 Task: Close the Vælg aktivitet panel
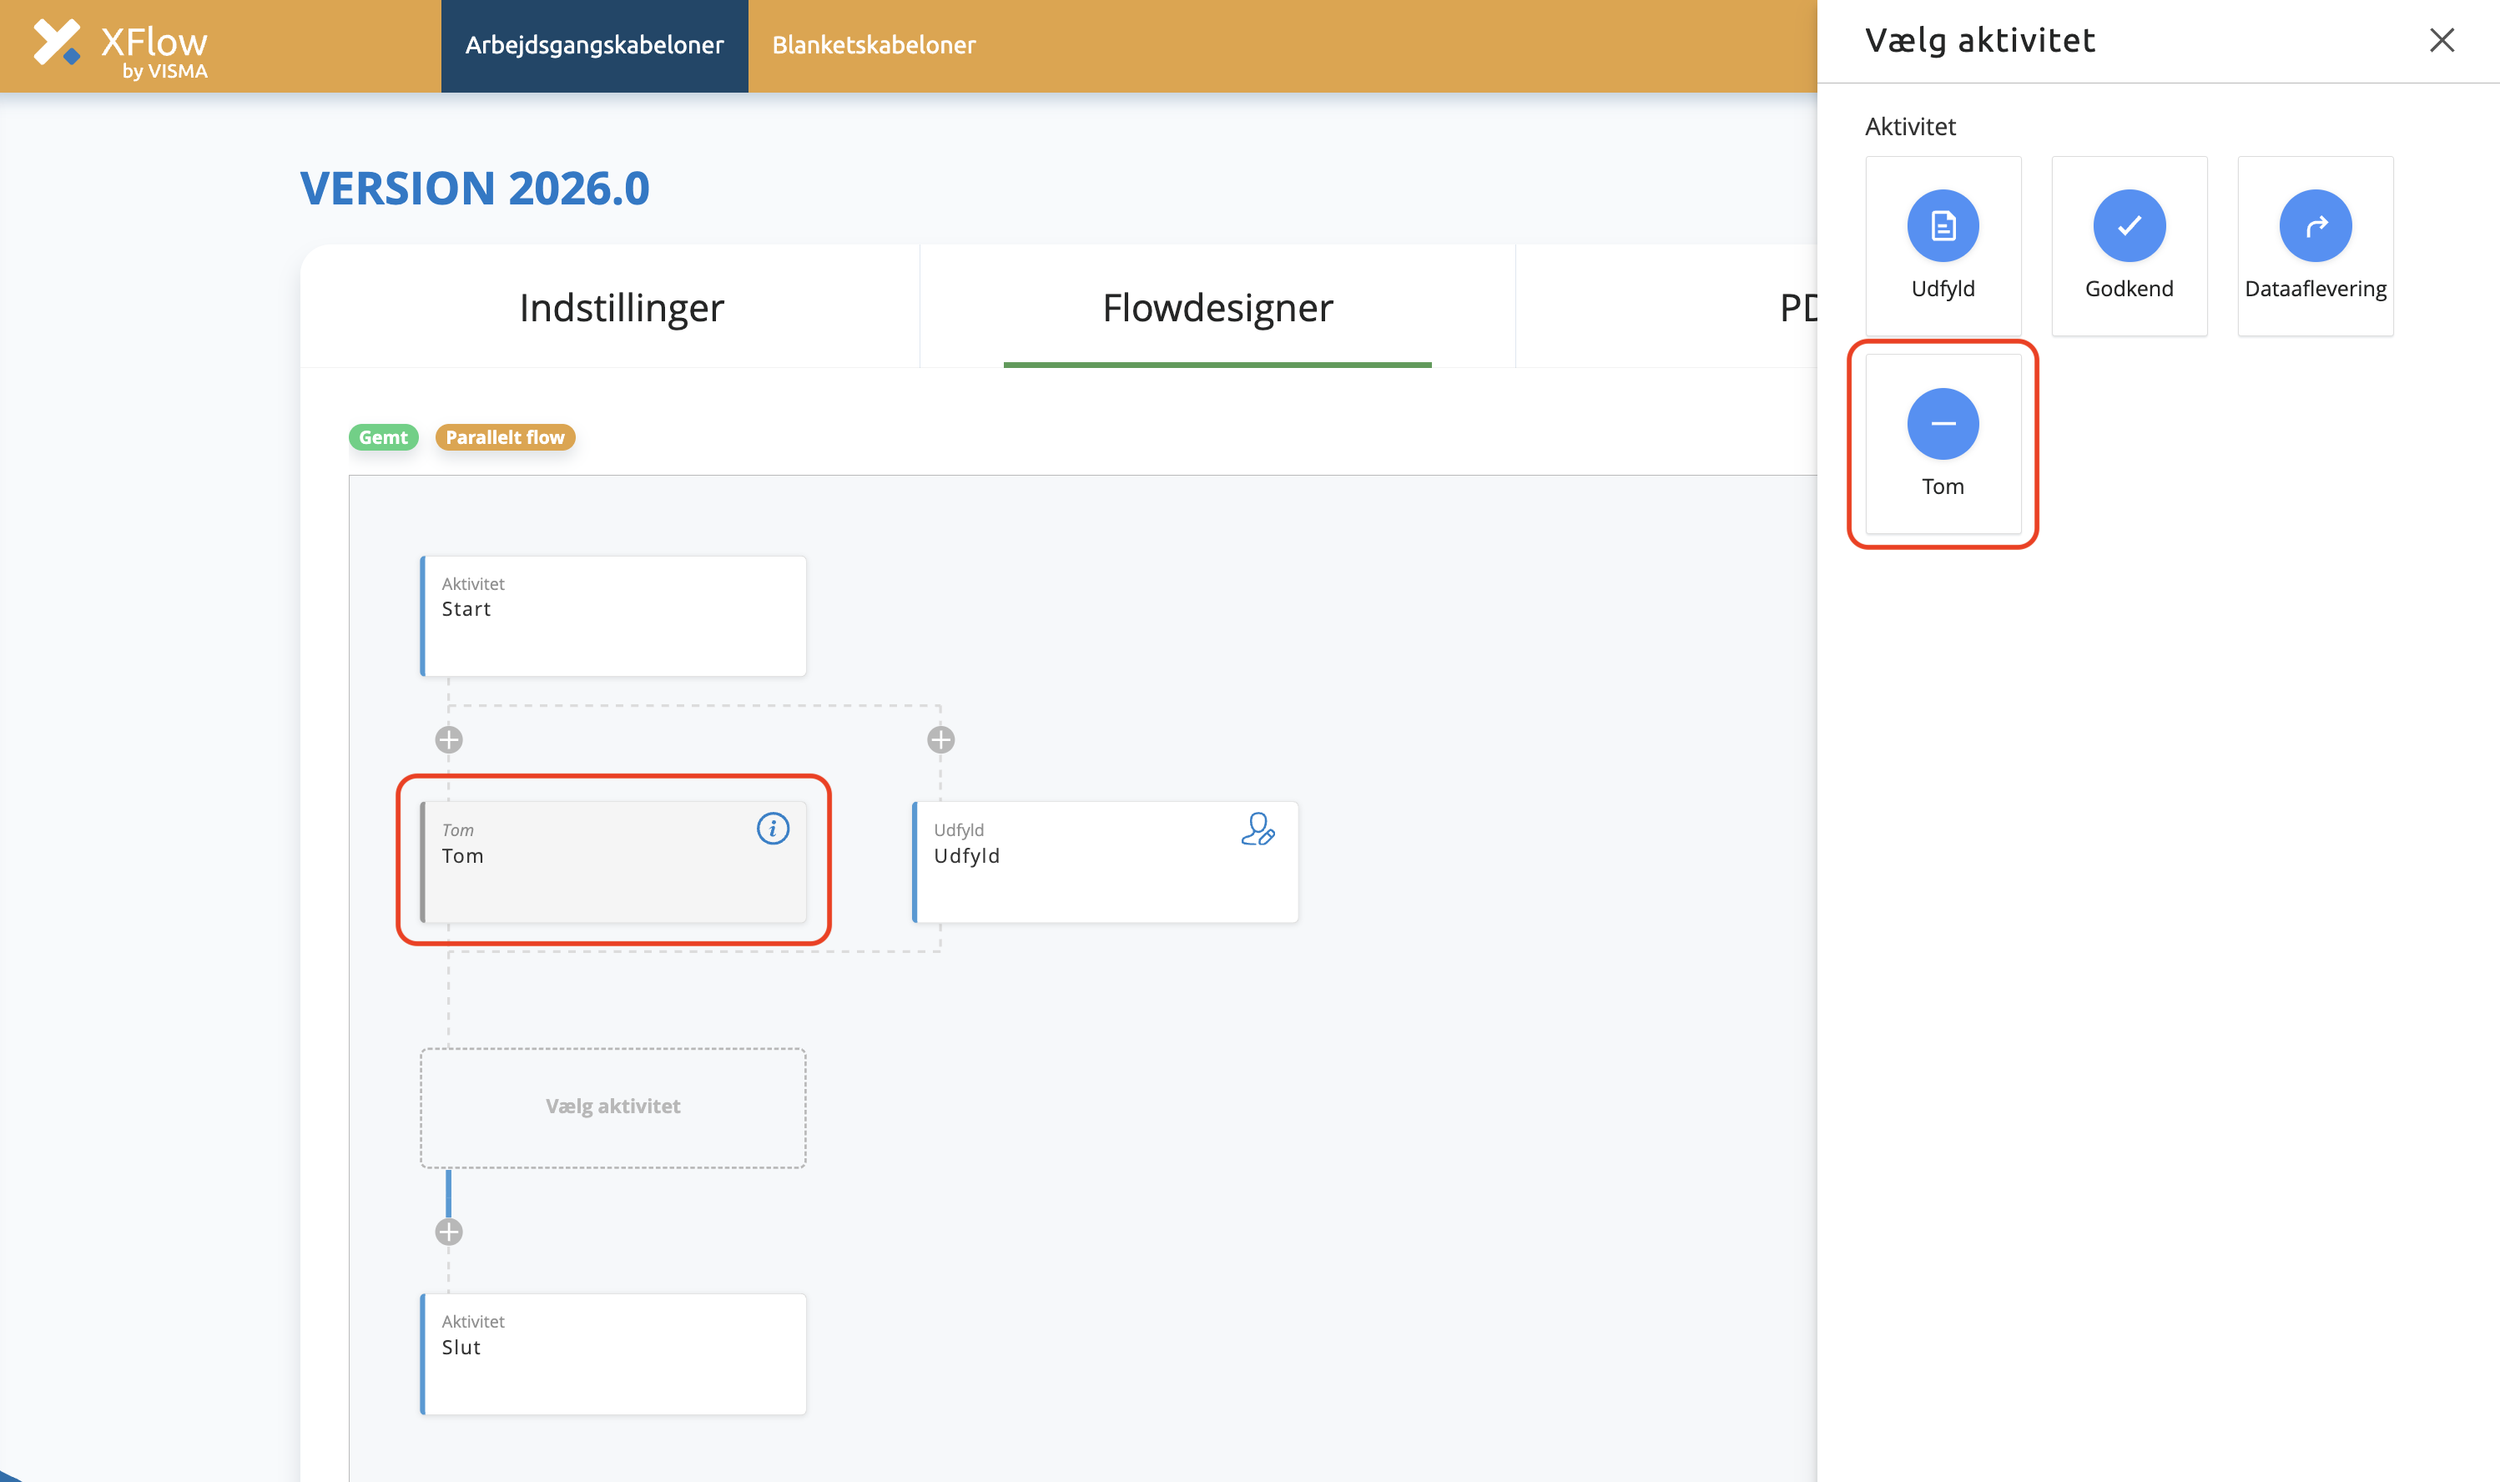[x=2441, y=41]
